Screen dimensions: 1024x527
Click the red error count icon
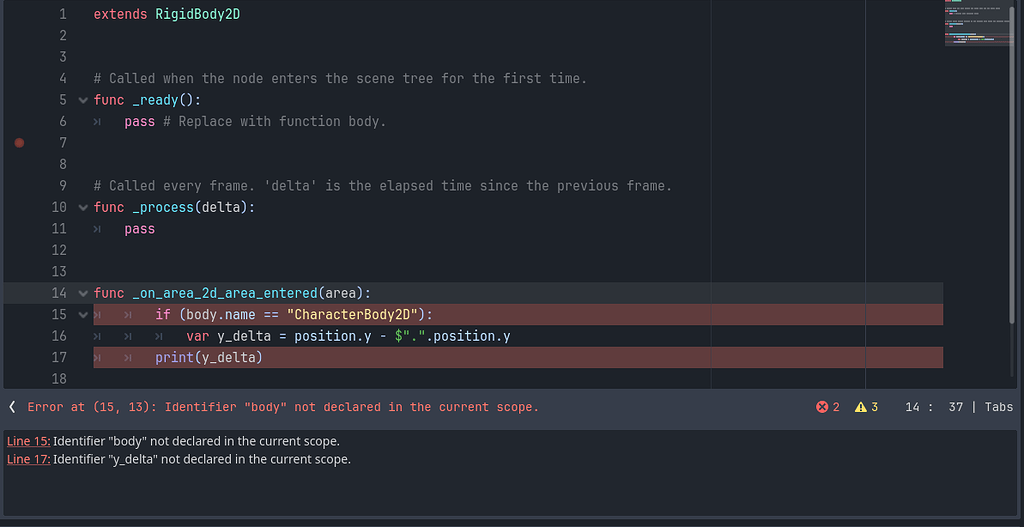coord(823,407)
